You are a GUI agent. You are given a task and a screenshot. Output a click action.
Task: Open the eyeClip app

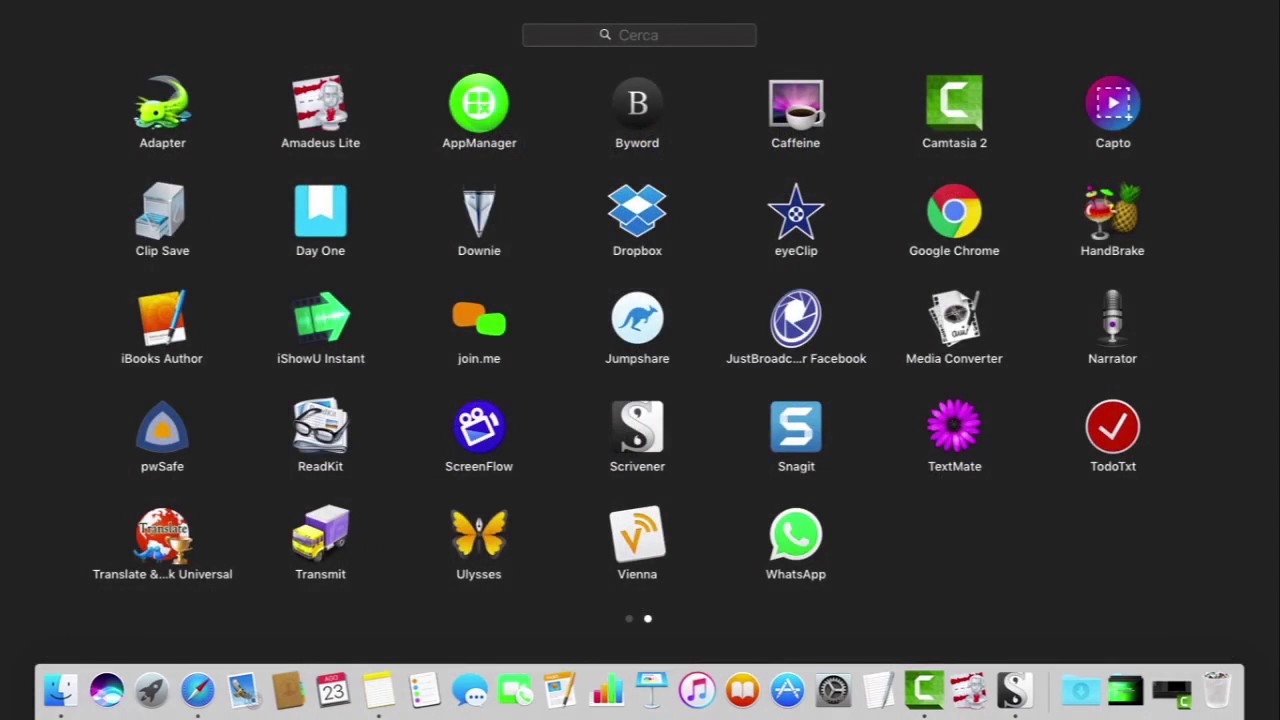[x=796, y=211]
